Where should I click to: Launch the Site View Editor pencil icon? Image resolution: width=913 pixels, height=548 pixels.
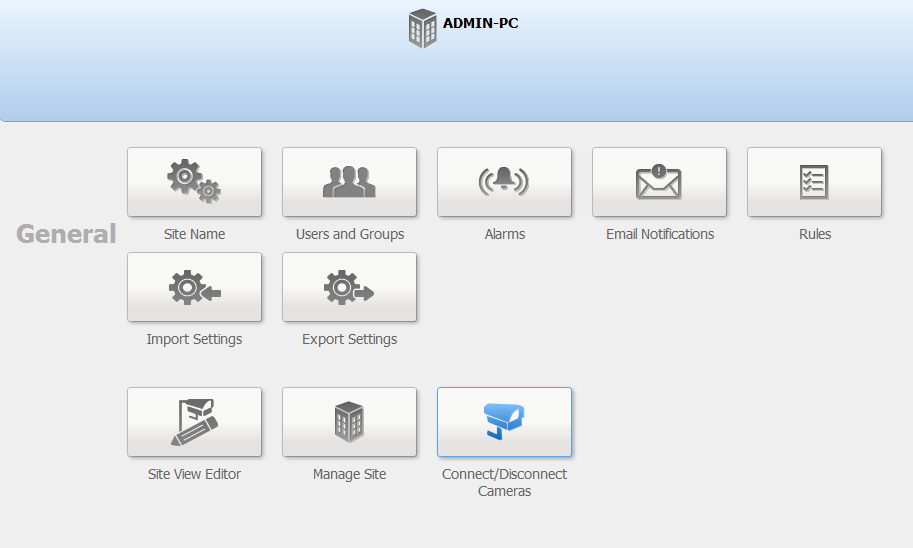coord(194,422)
